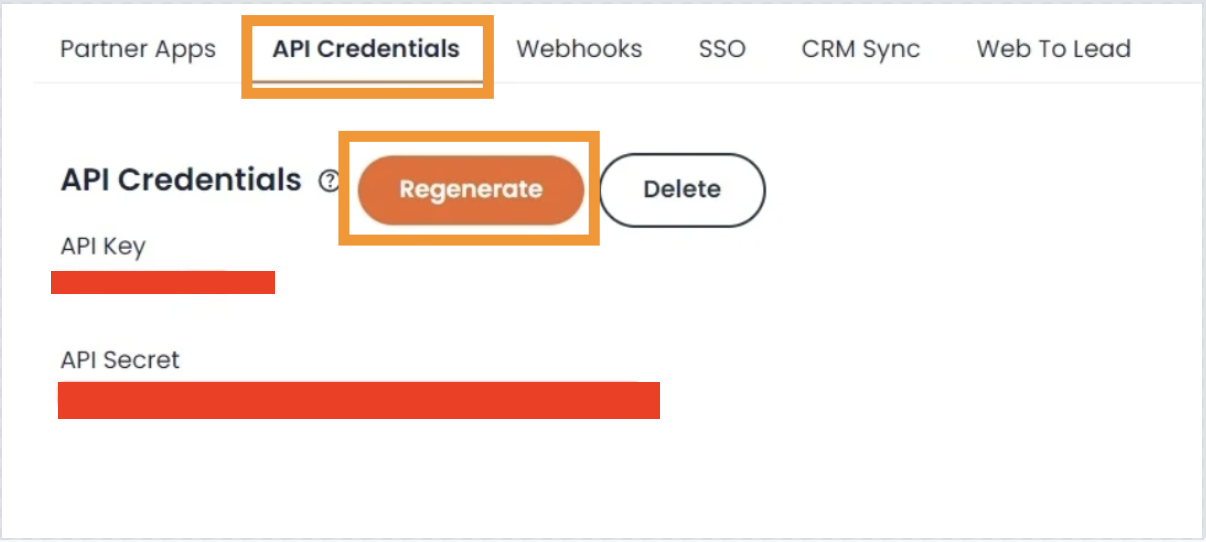Viewport: 1206px width, 542px height.
Task: Generate new API key and secret
Action: pos(471,189)
